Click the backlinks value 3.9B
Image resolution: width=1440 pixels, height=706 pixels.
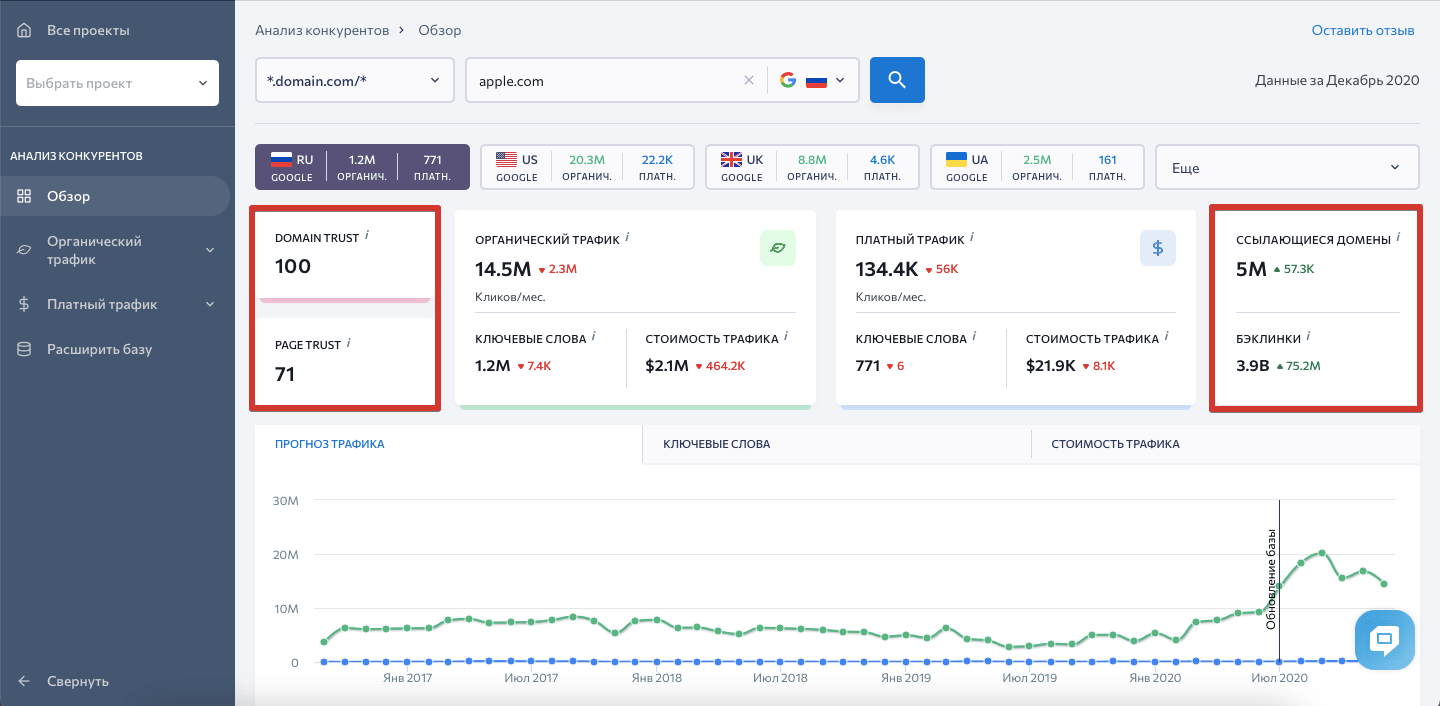click(1253, 366)
